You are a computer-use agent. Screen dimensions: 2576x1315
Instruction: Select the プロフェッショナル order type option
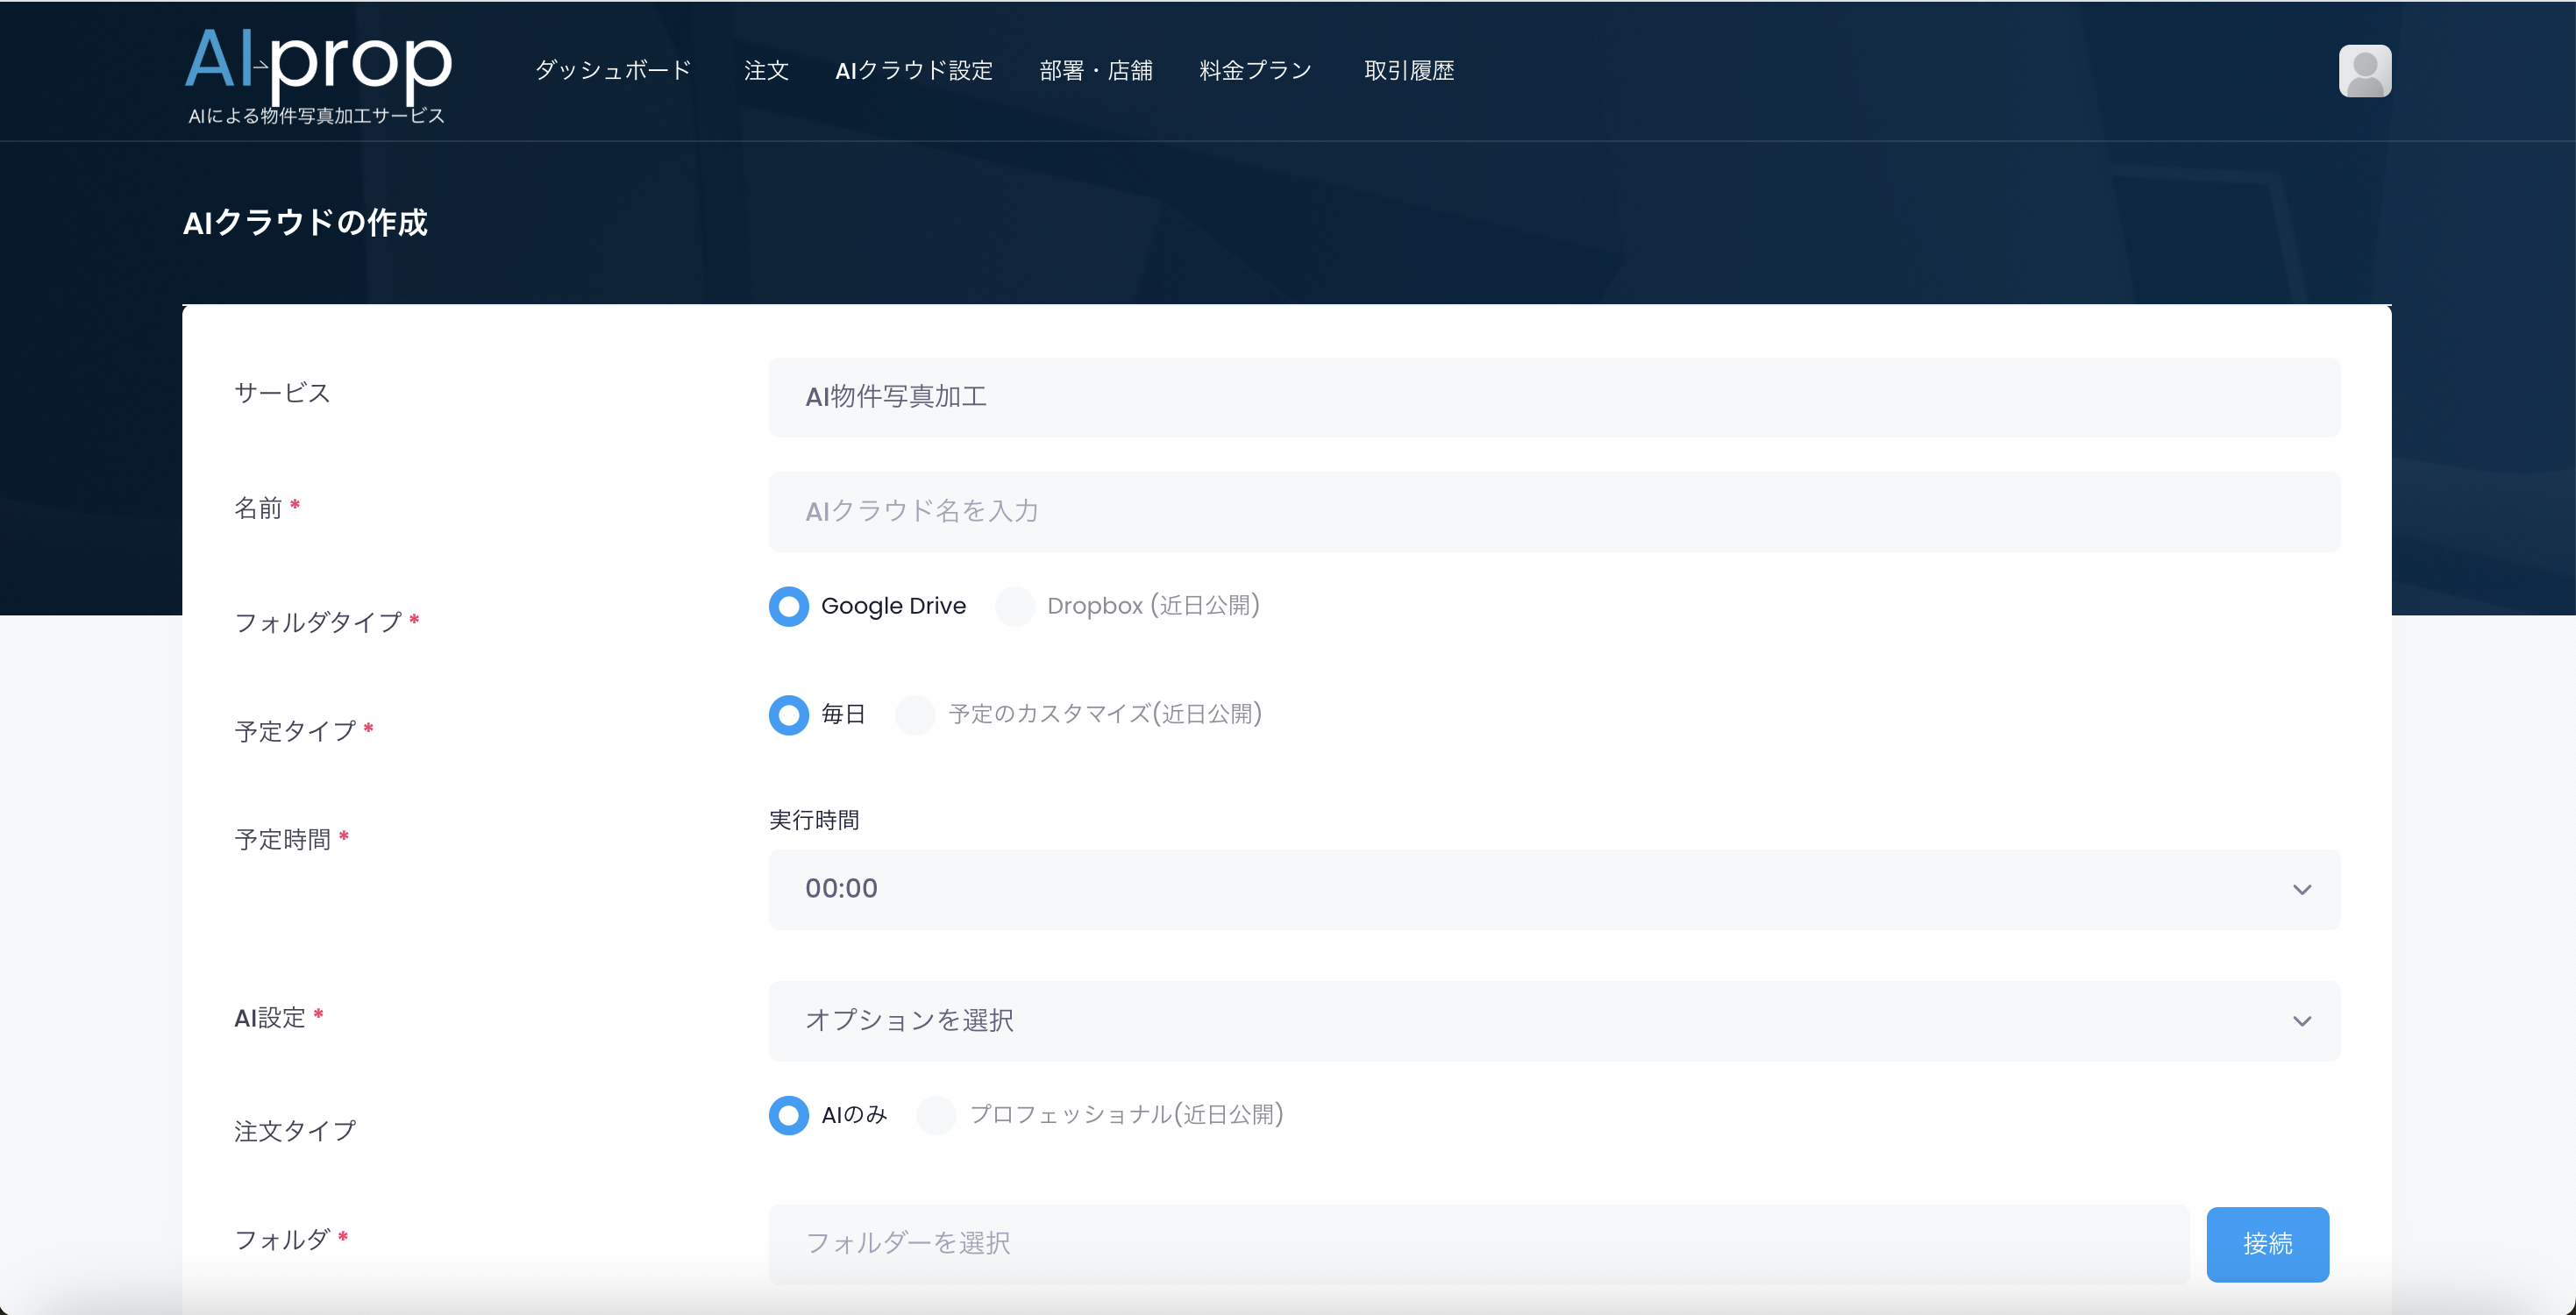(x=936, y=1115)
